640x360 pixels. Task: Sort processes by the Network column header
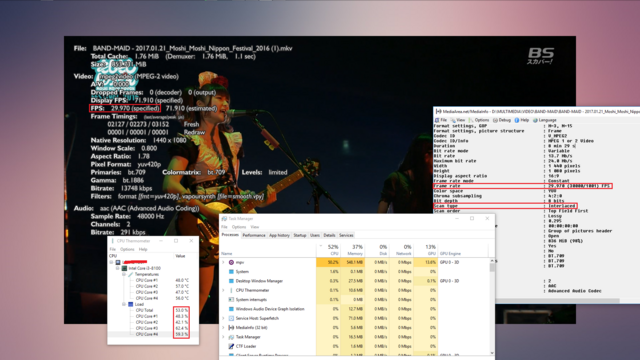pos(401,250)
